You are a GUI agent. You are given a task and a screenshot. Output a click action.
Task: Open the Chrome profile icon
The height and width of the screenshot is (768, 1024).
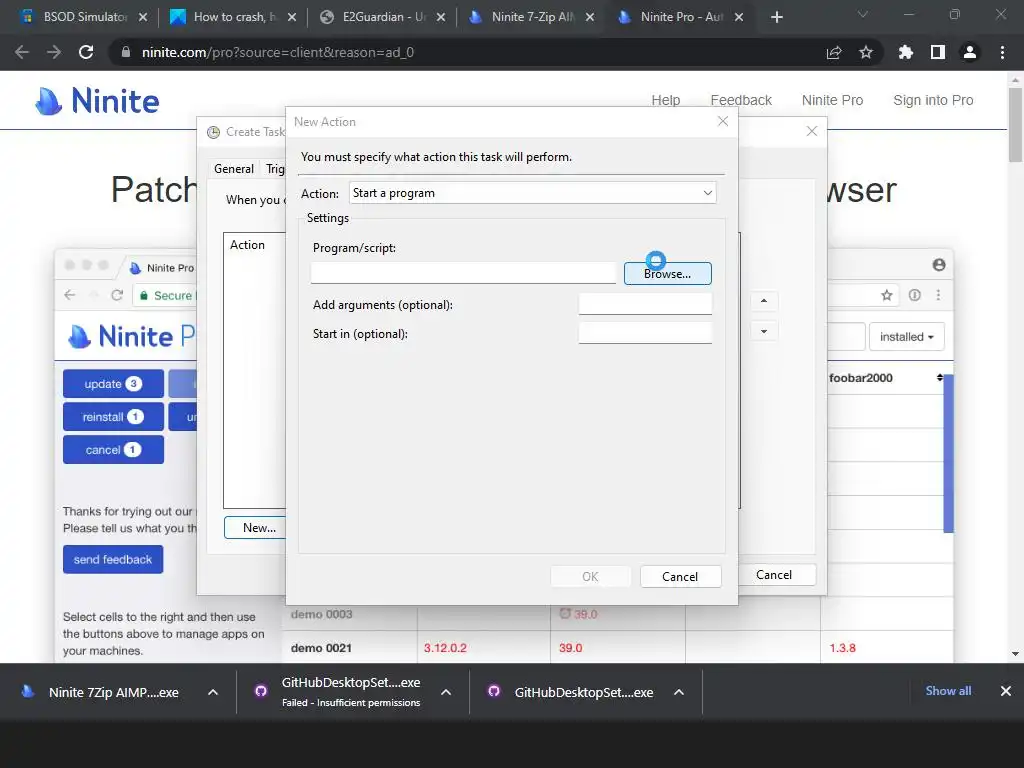tap(970, 52)
